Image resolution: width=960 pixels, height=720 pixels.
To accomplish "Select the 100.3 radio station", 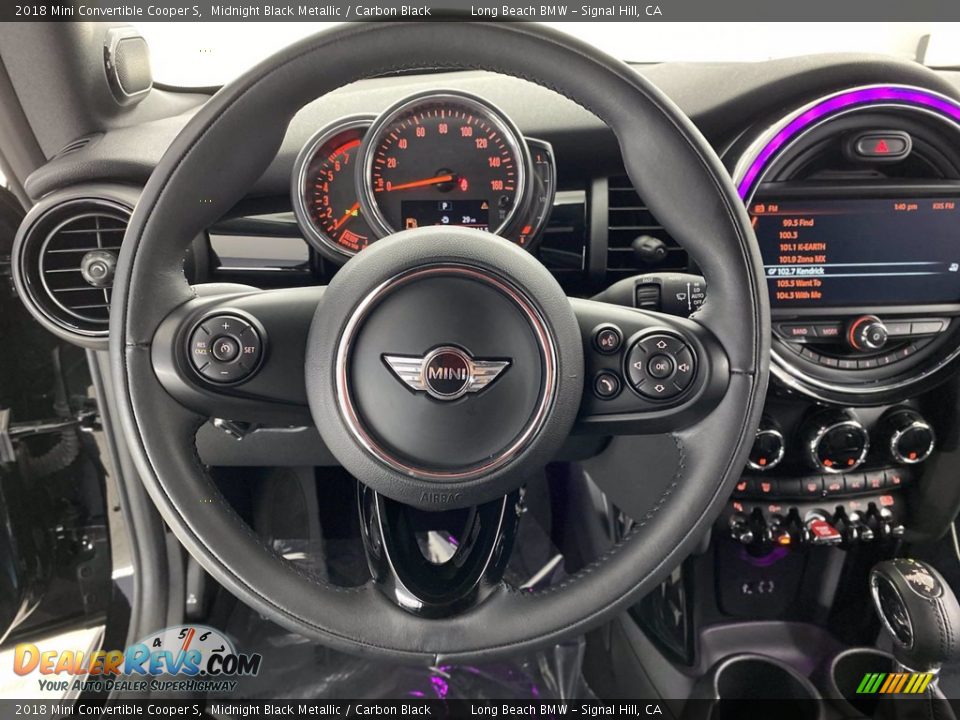I will click(788, 235).
